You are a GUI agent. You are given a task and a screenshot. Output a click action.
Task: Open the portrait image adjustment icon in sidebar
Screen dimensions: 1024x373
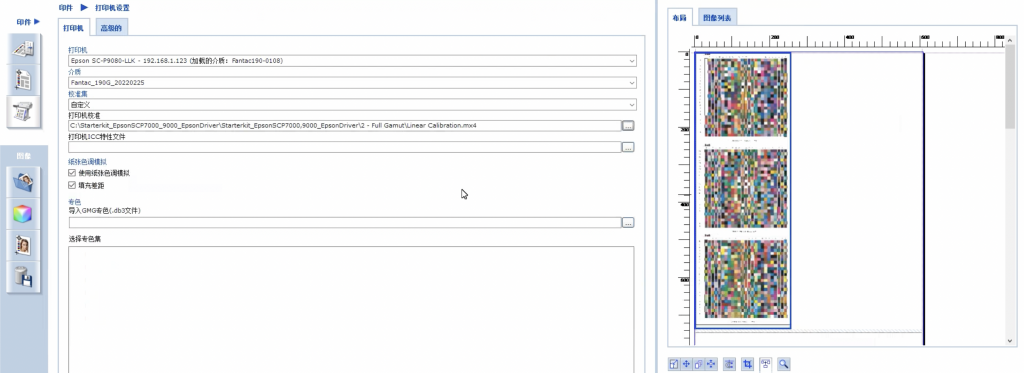(24, 245)
